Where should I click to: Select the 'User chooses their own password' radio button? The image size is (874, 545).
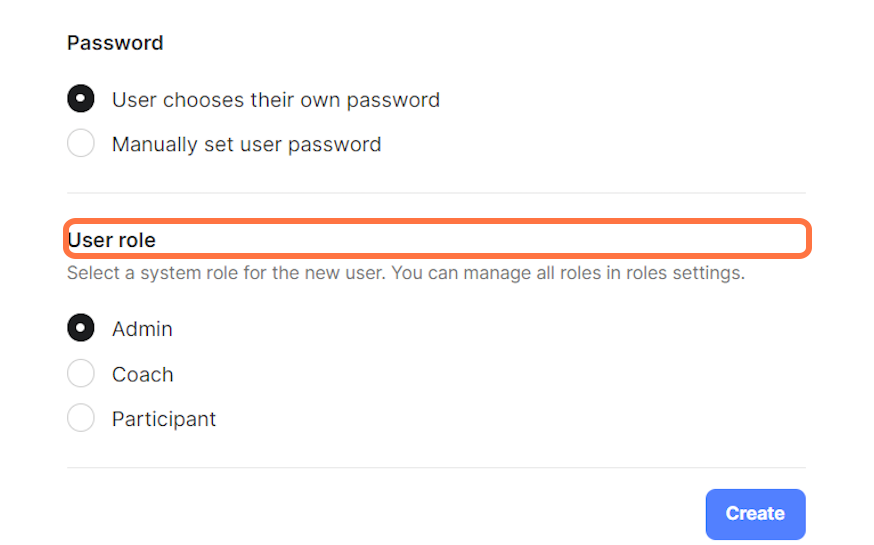81,99
